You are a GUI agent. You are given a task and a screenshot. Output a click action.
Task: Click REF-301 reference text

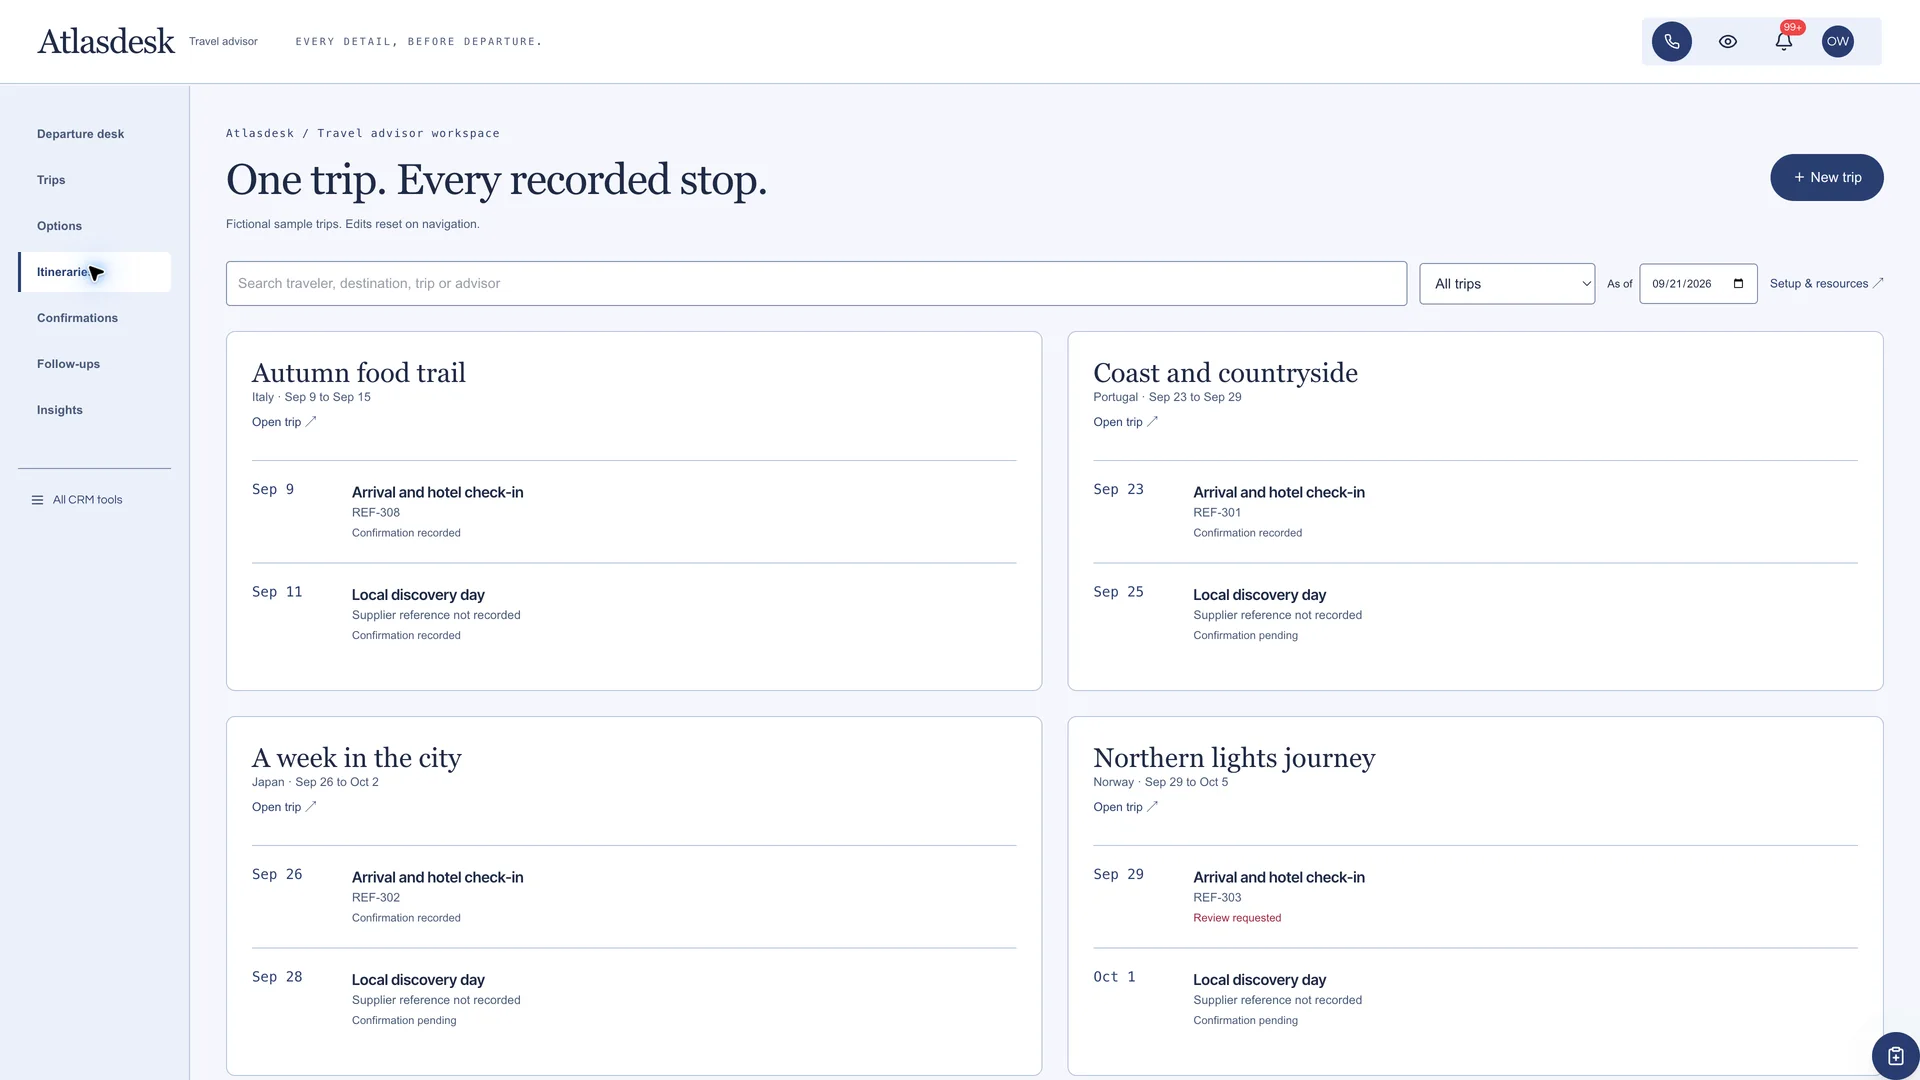(x=1217, y=513)
